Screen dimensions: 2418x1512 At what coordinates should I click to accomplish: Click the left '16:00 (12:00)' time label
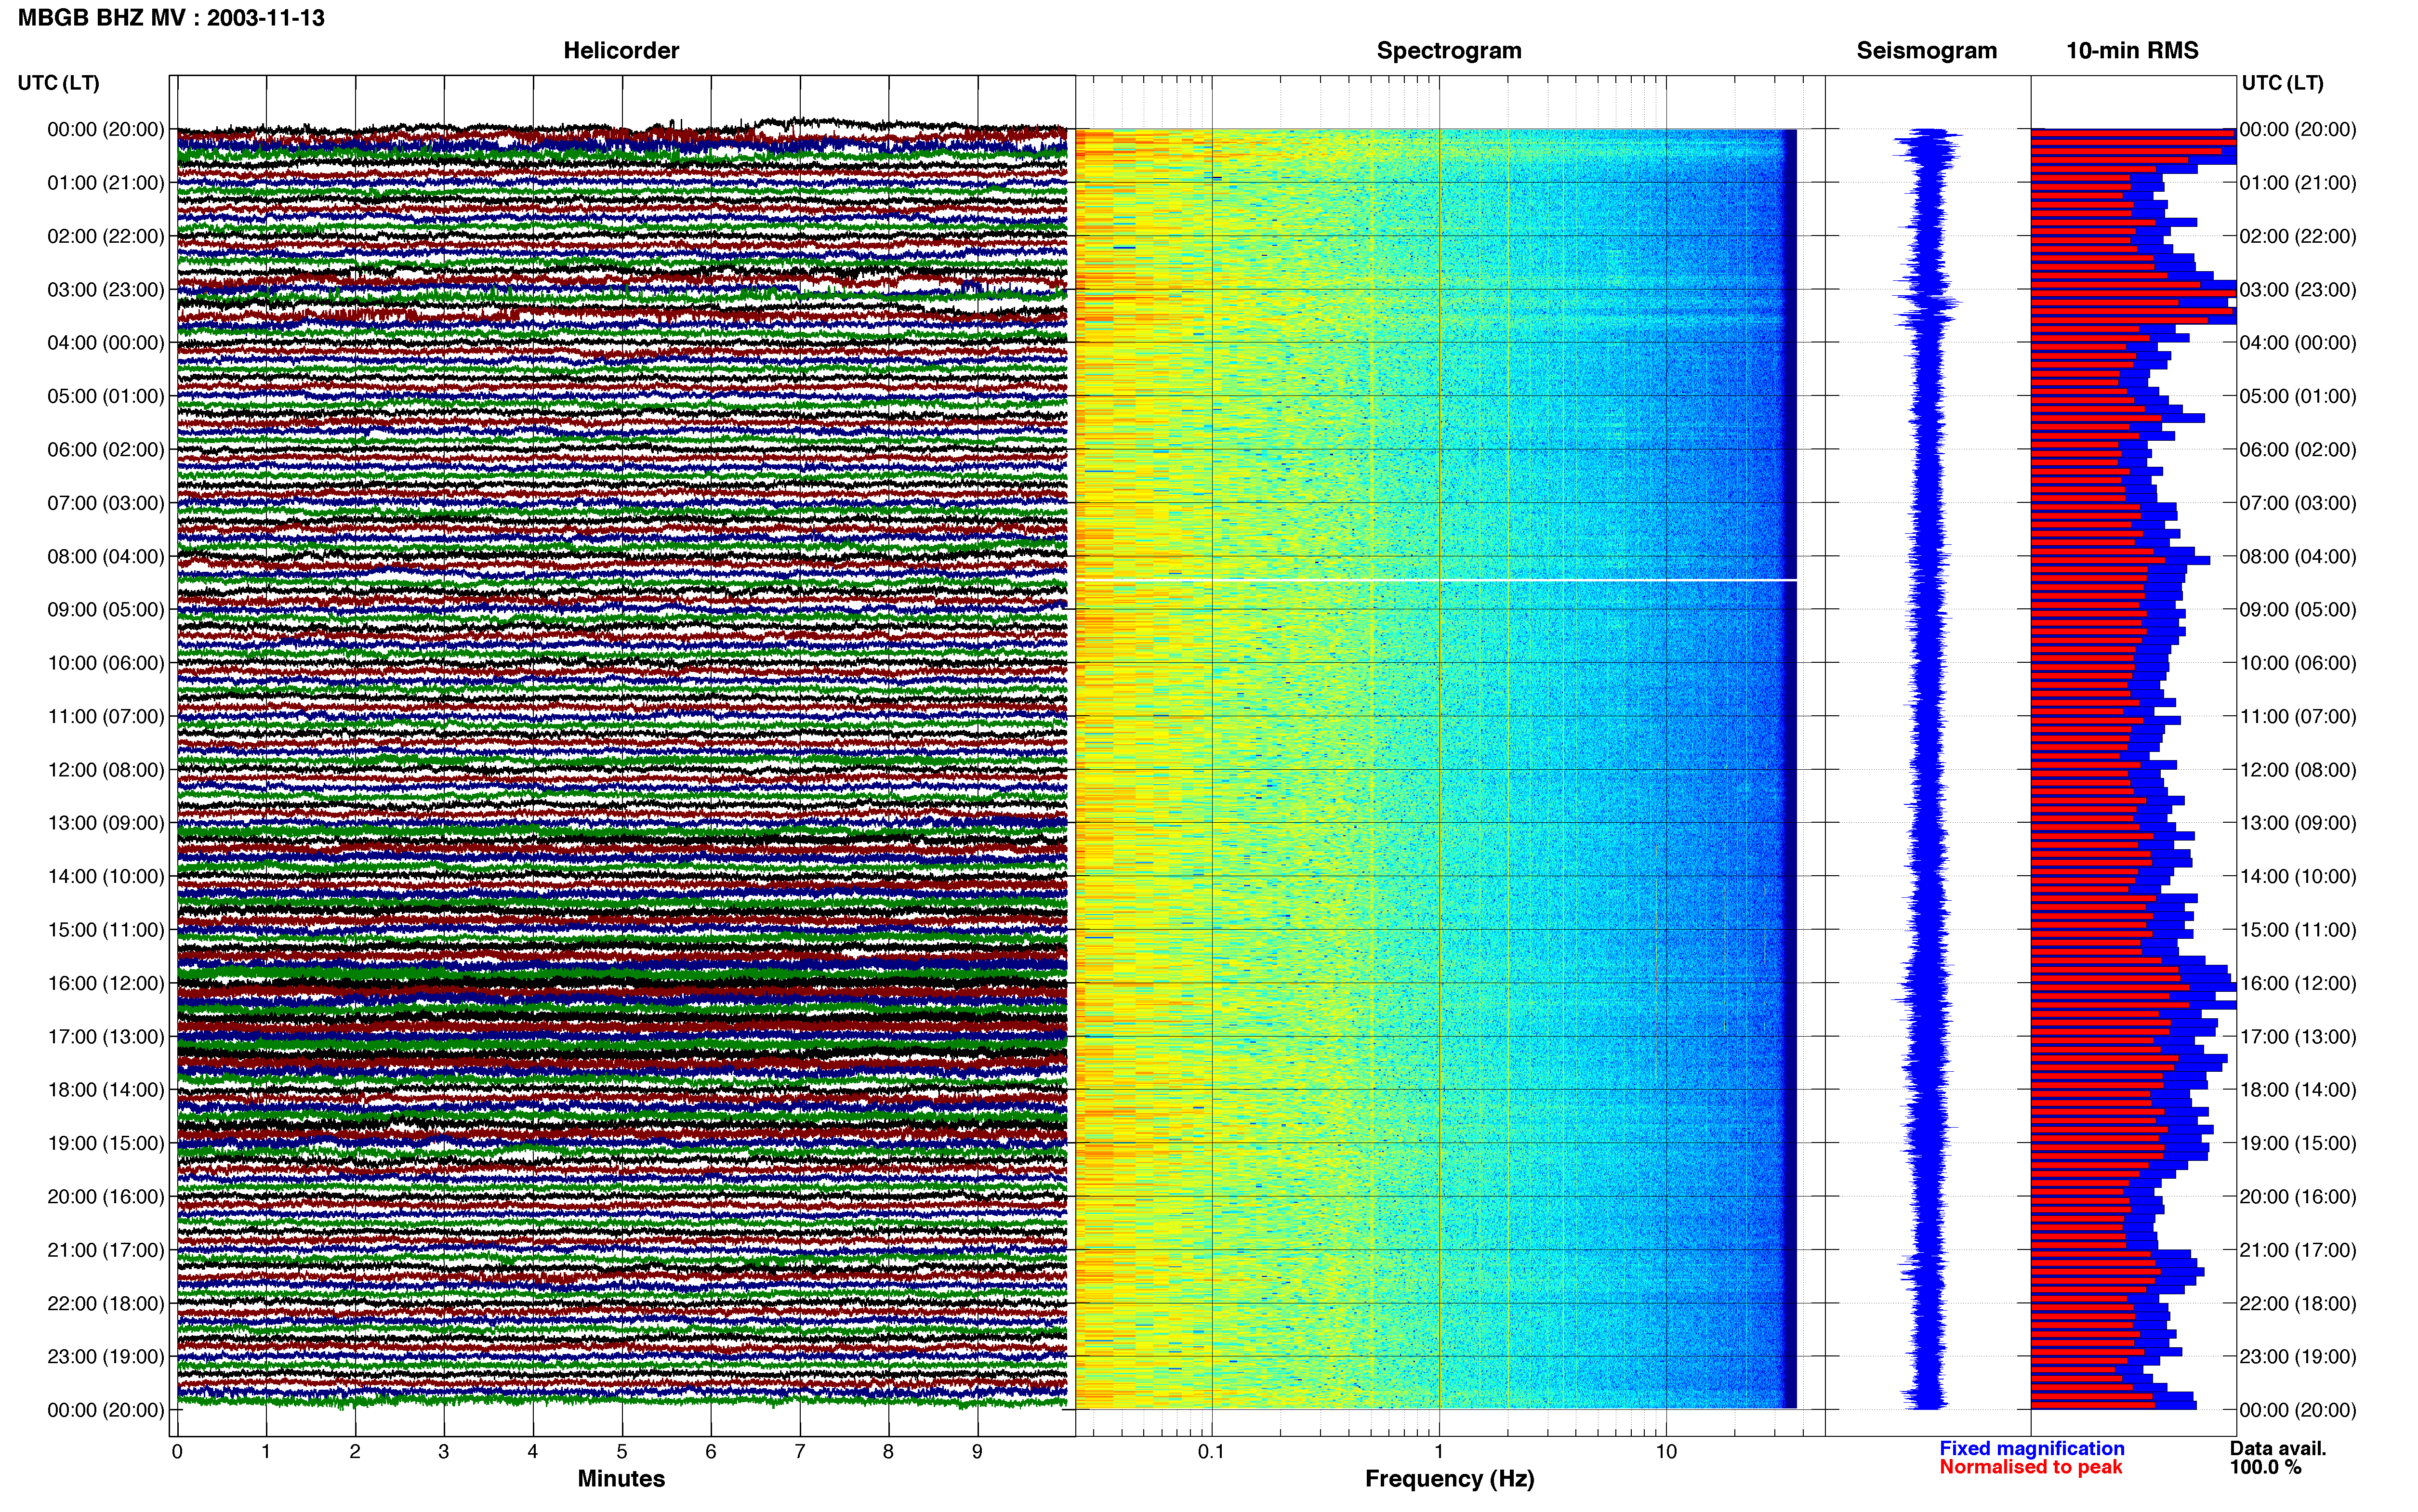coord(106,984)
